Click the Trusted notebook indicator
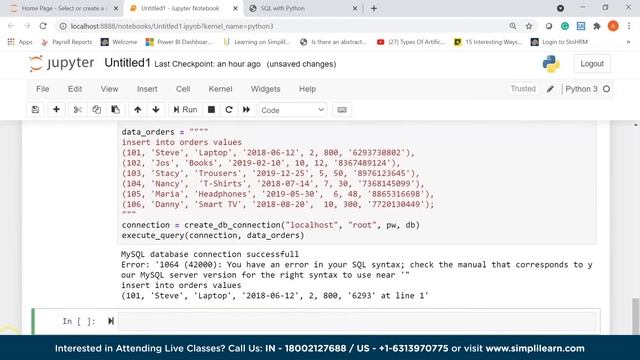The width and height of the screenshot is (640, 360). (523, 89)
